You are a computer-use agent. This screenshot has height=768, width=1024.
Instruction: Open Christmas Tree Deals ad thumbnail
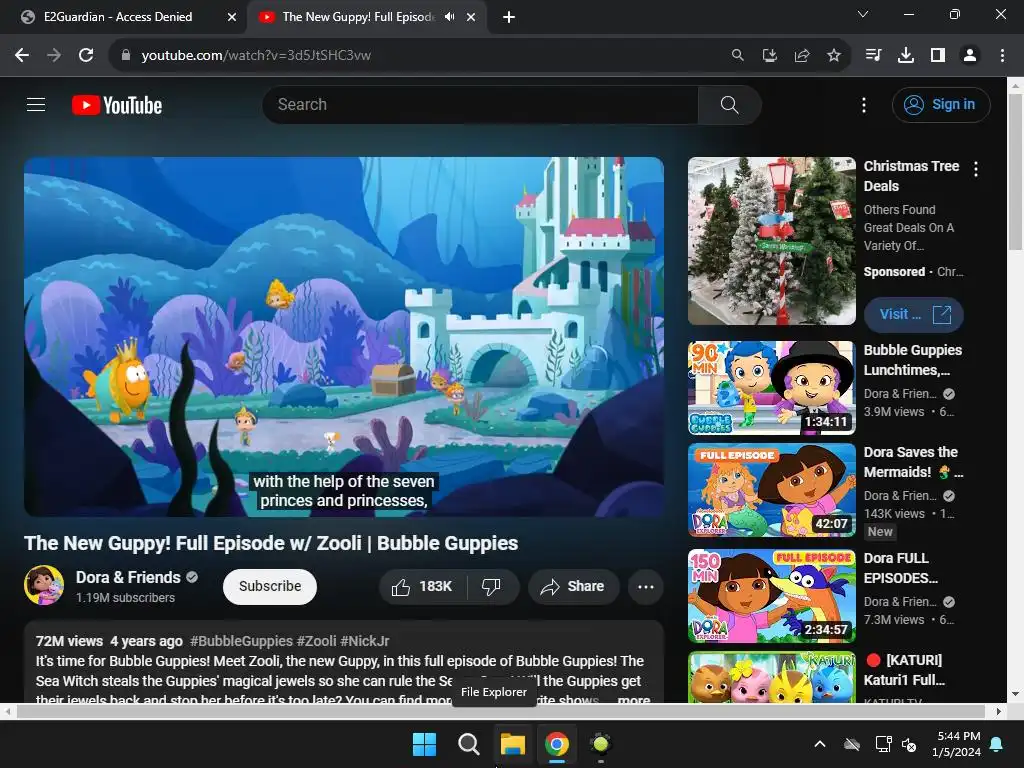771,241
